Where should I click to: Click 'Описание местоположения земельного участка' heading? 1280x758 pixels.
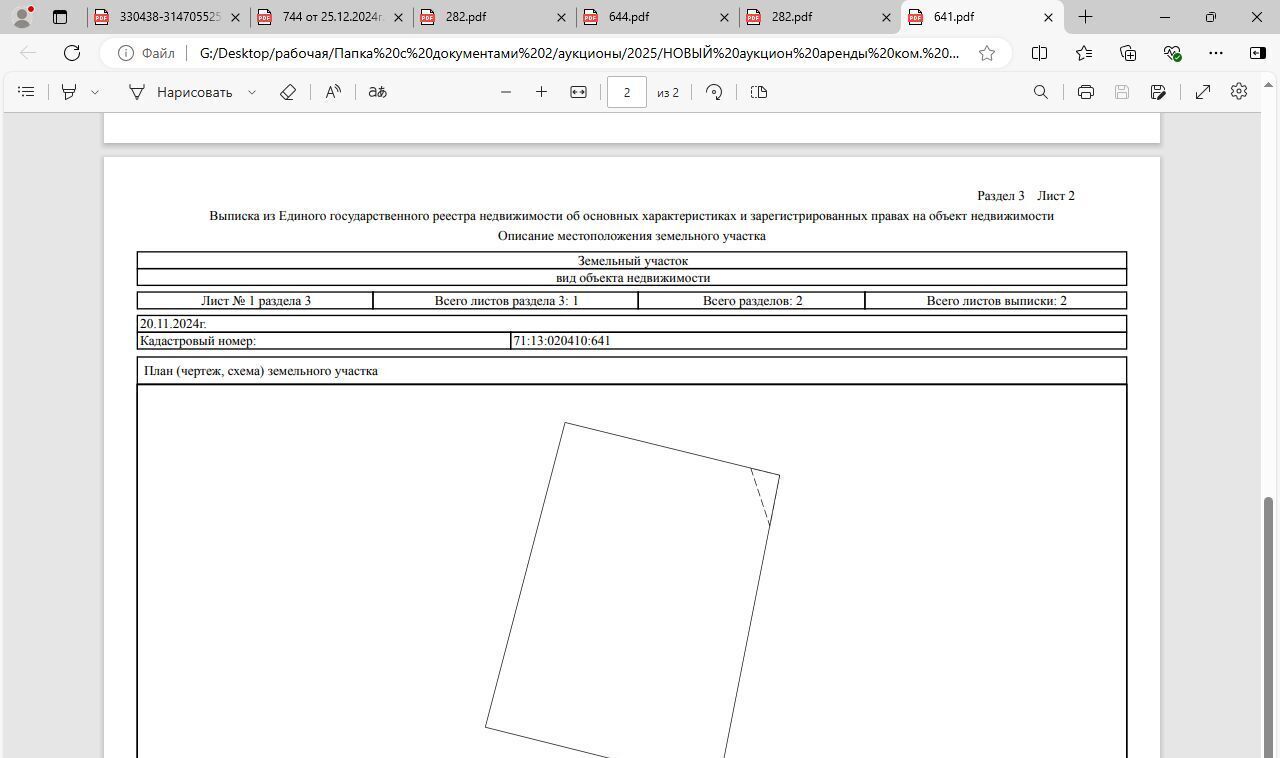(632, 236)
